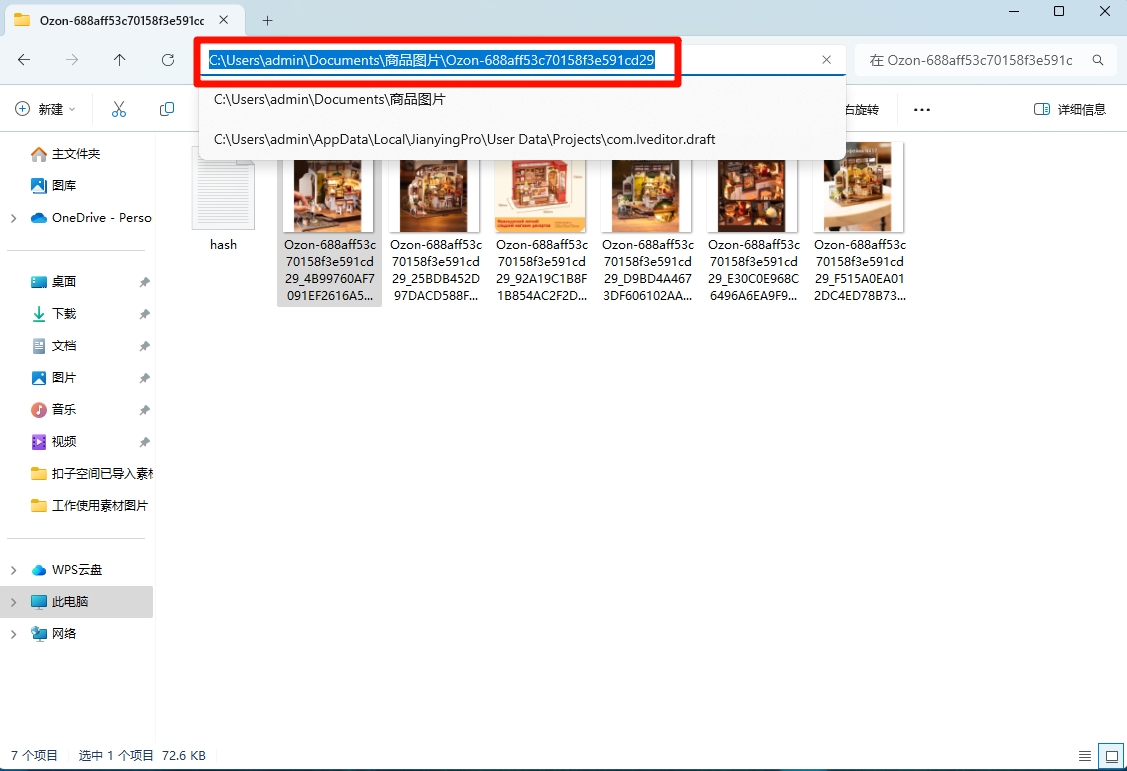Expand the 网络 tree node
This screenshot has height=771, width=1127.
click(13, 634)
